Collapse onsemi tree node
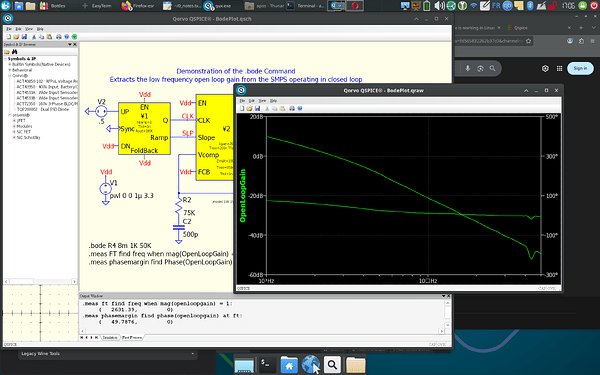The image size is (600, 375). click(10, 115)
